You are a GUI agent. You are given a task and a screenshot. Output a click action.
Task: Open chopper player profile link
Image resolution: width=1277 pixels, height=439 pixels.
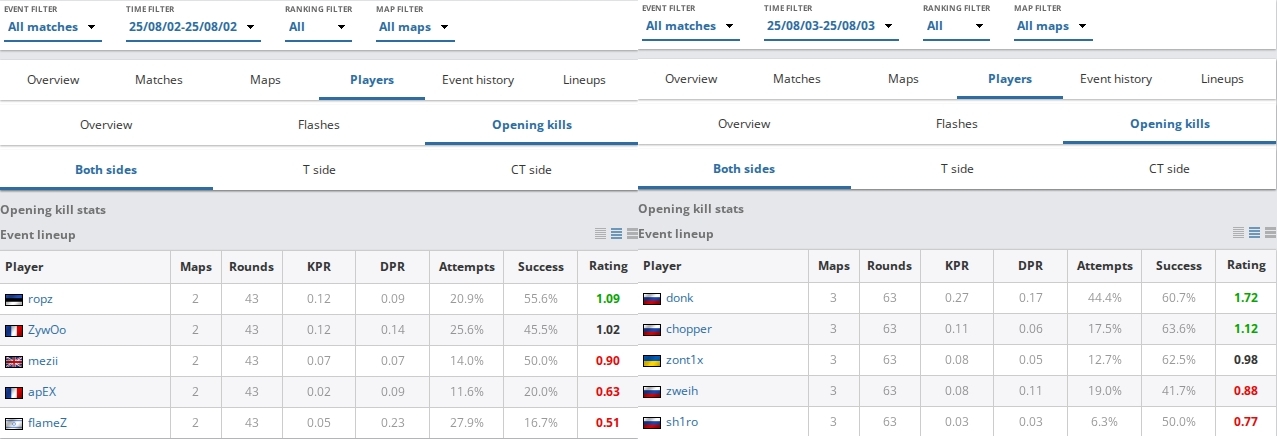click(x=689, y=330)
